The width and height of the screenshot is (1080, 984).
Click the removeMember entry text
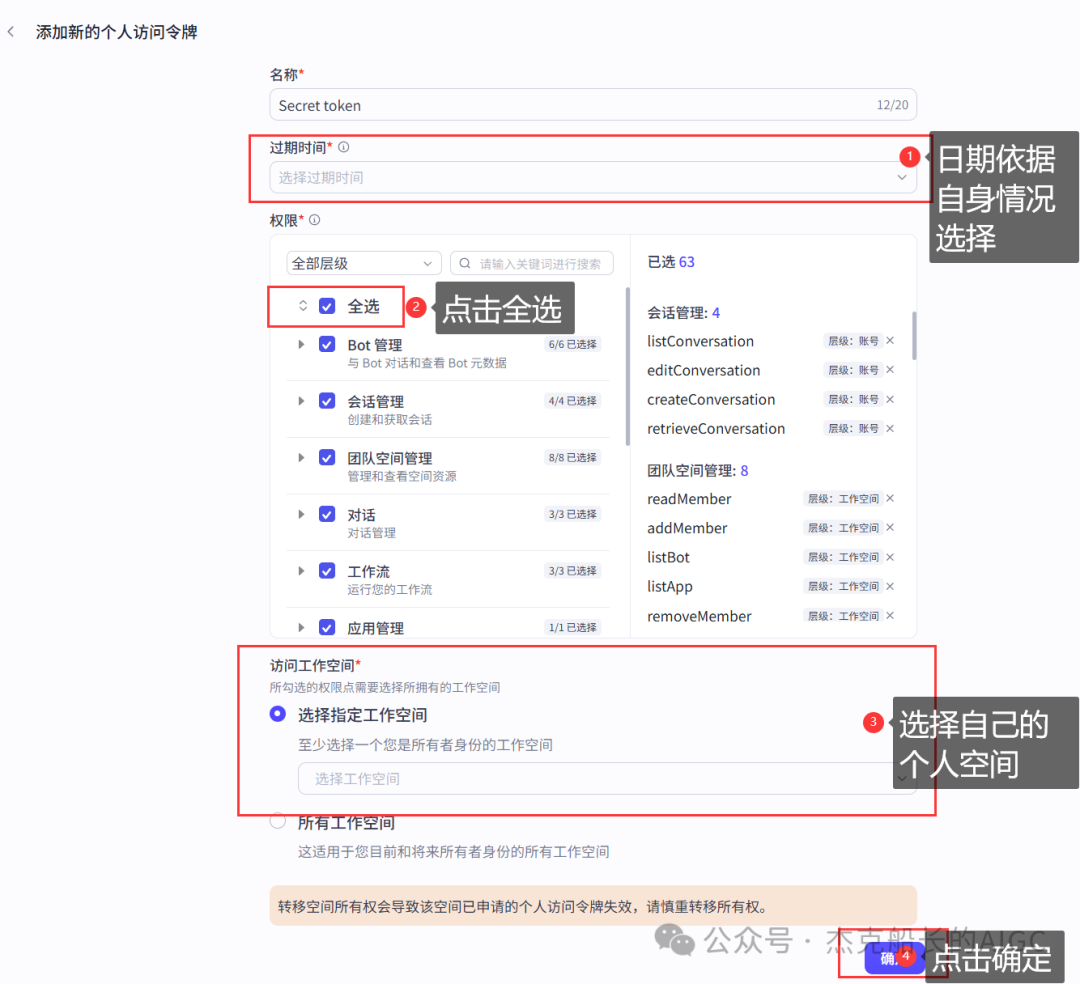tap(700, 616)
